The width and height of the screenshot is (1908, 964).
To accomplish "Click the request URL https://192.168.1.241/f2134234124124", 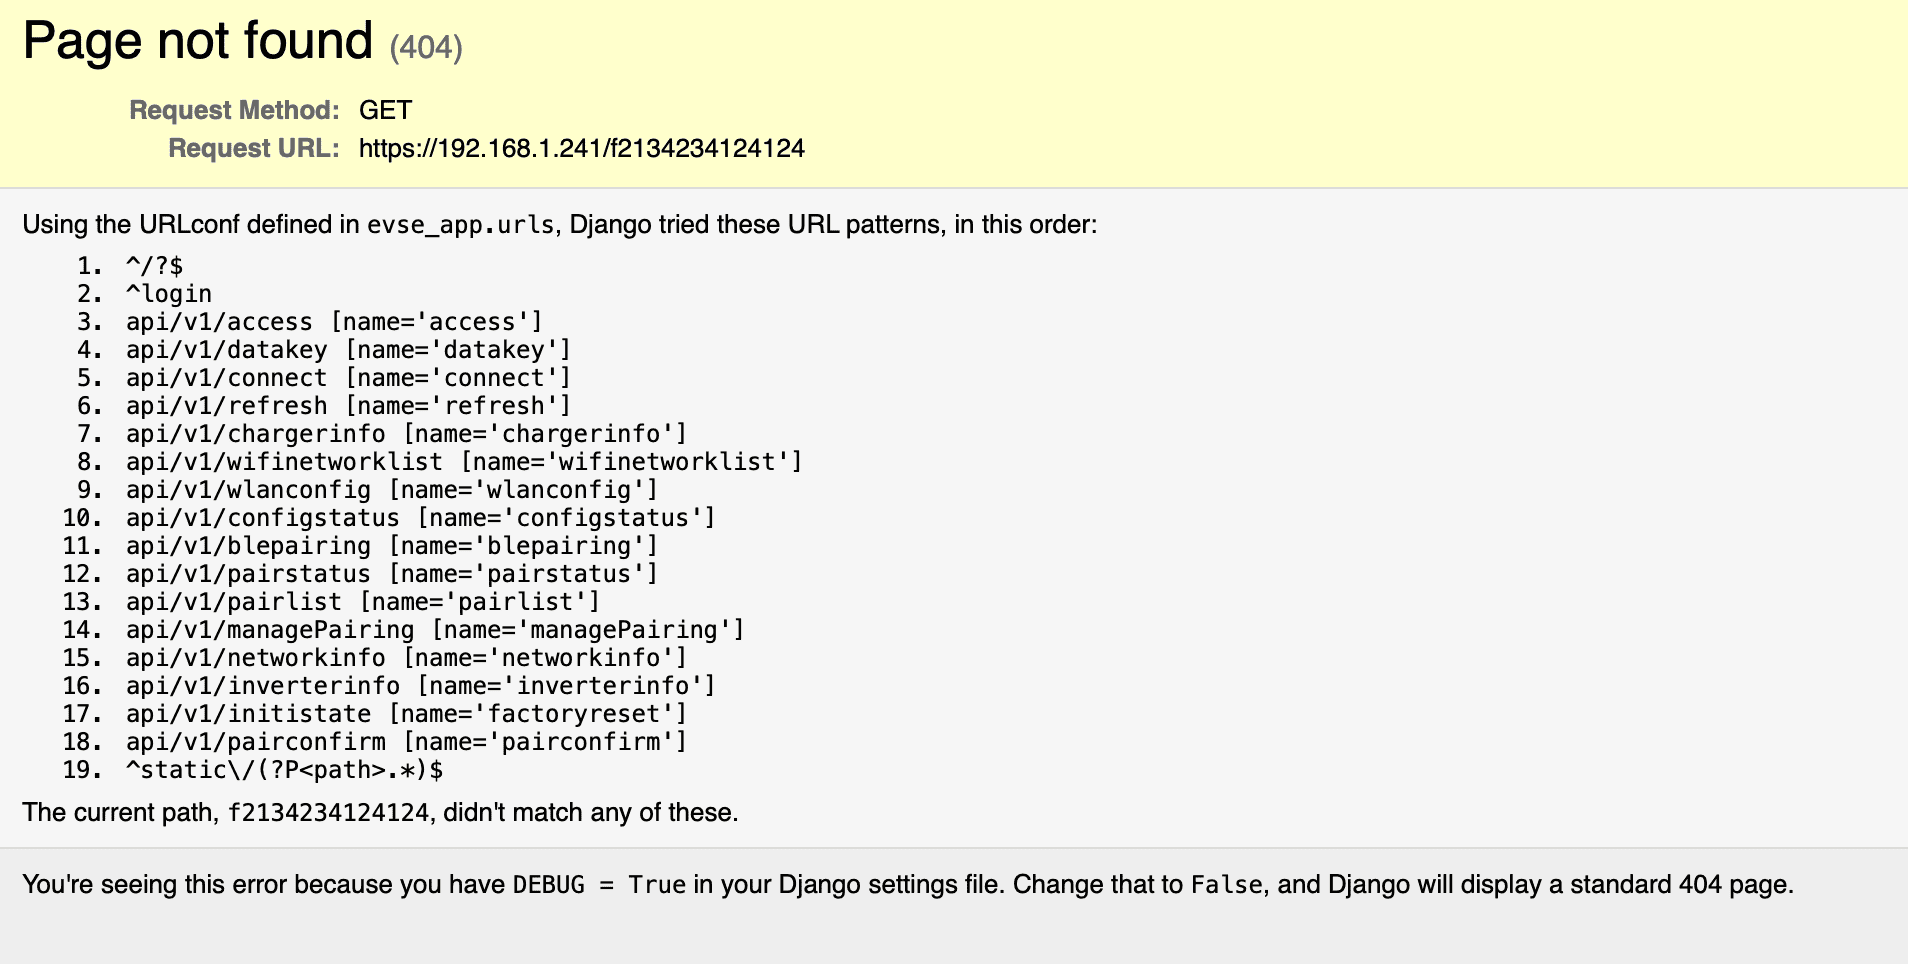I will [581, 149].
